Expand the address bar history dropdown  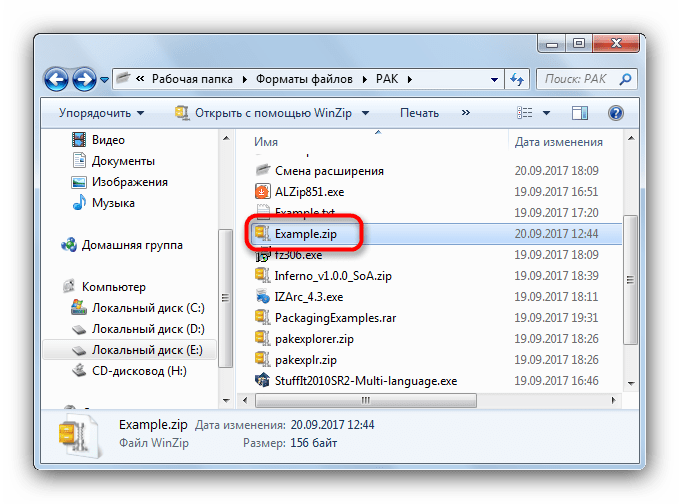click(494, 79)
